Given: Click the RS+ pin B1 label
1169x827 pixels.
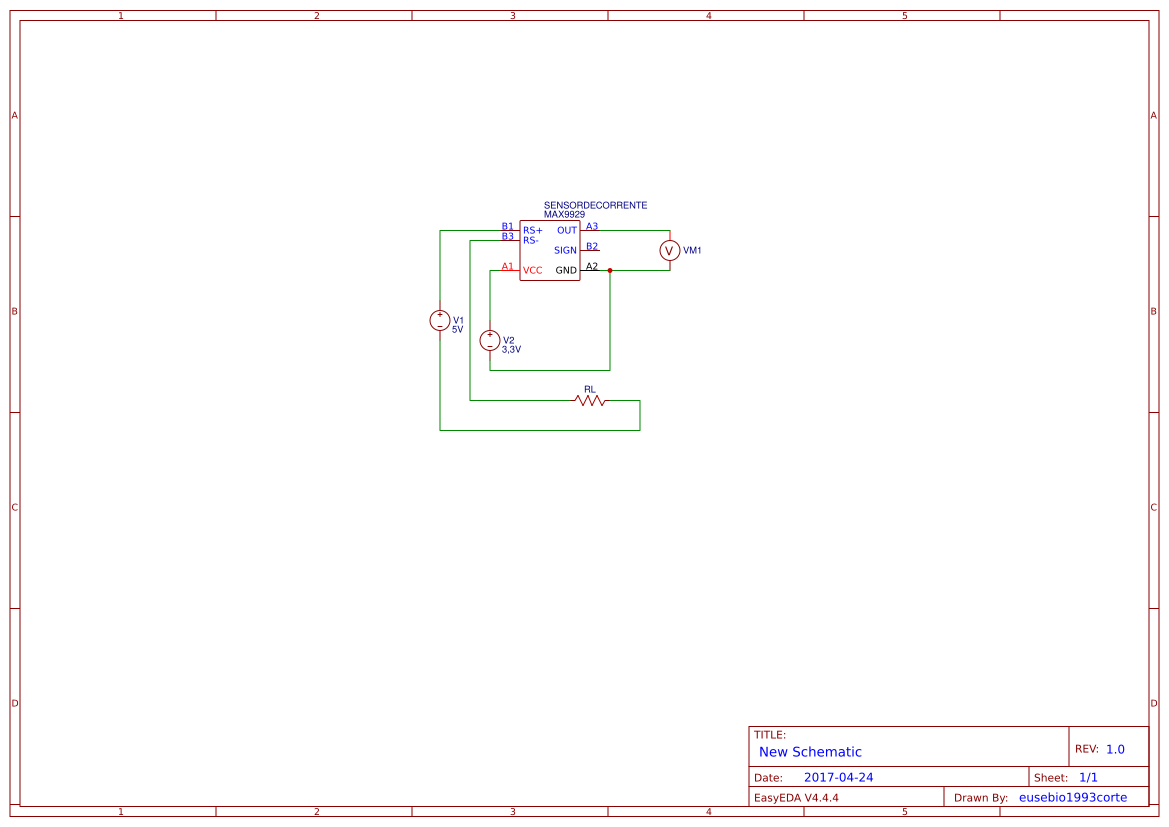Looking at the screenshot, I should tap(506, 226).
